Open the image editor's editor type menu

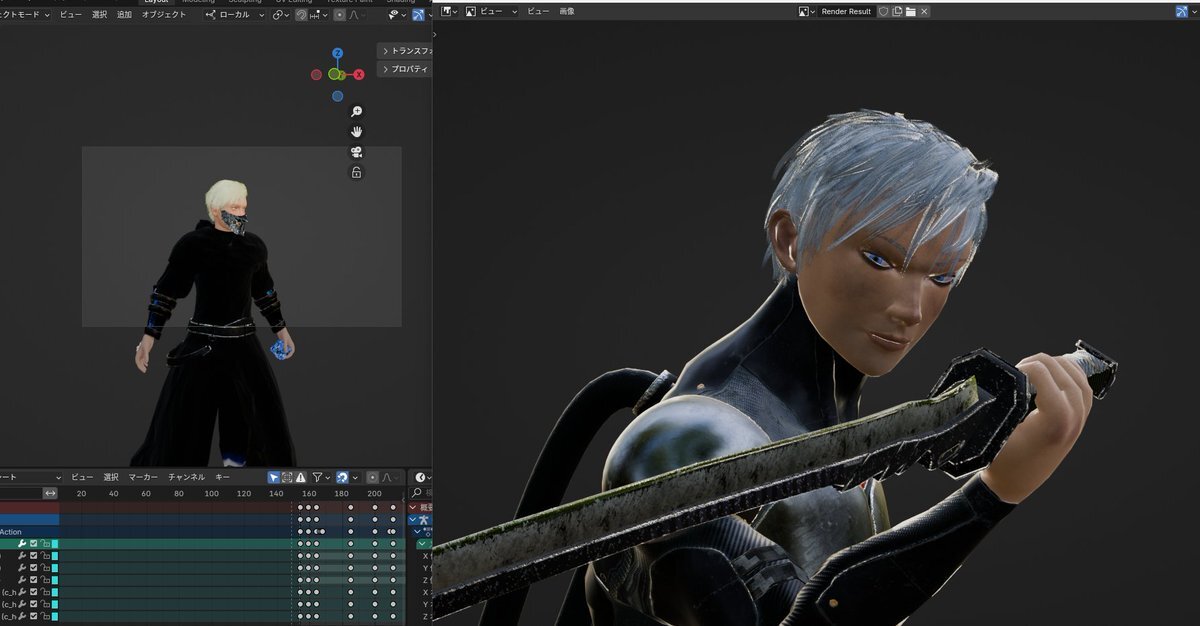tap(449, 11)
